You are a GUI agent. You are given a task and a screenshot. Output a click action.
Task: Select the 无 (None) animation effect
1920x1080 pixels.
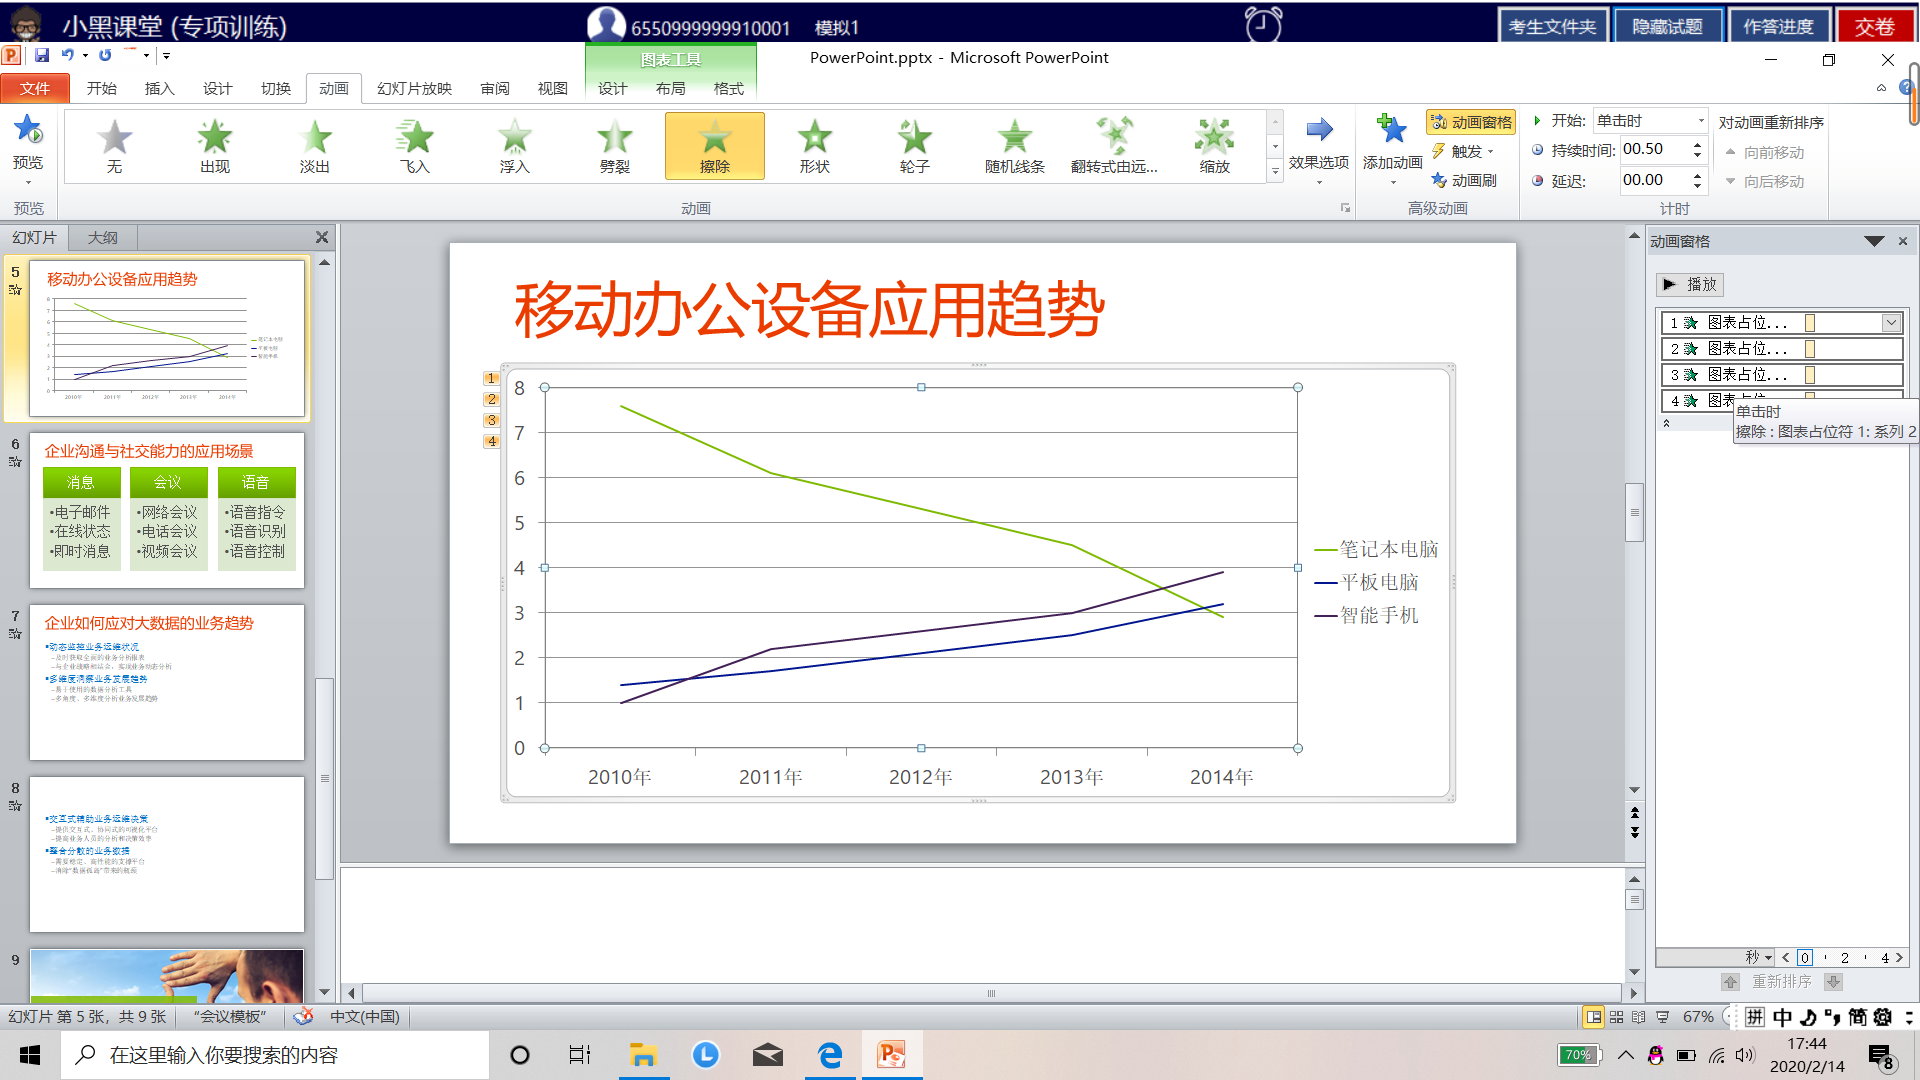coord(115,146)
